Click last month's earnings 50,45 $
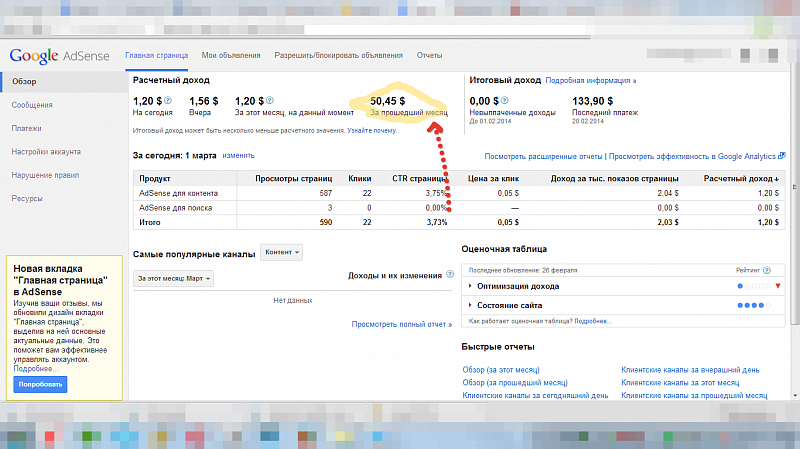This screenshot has width=800, height=449. (387, 101)
